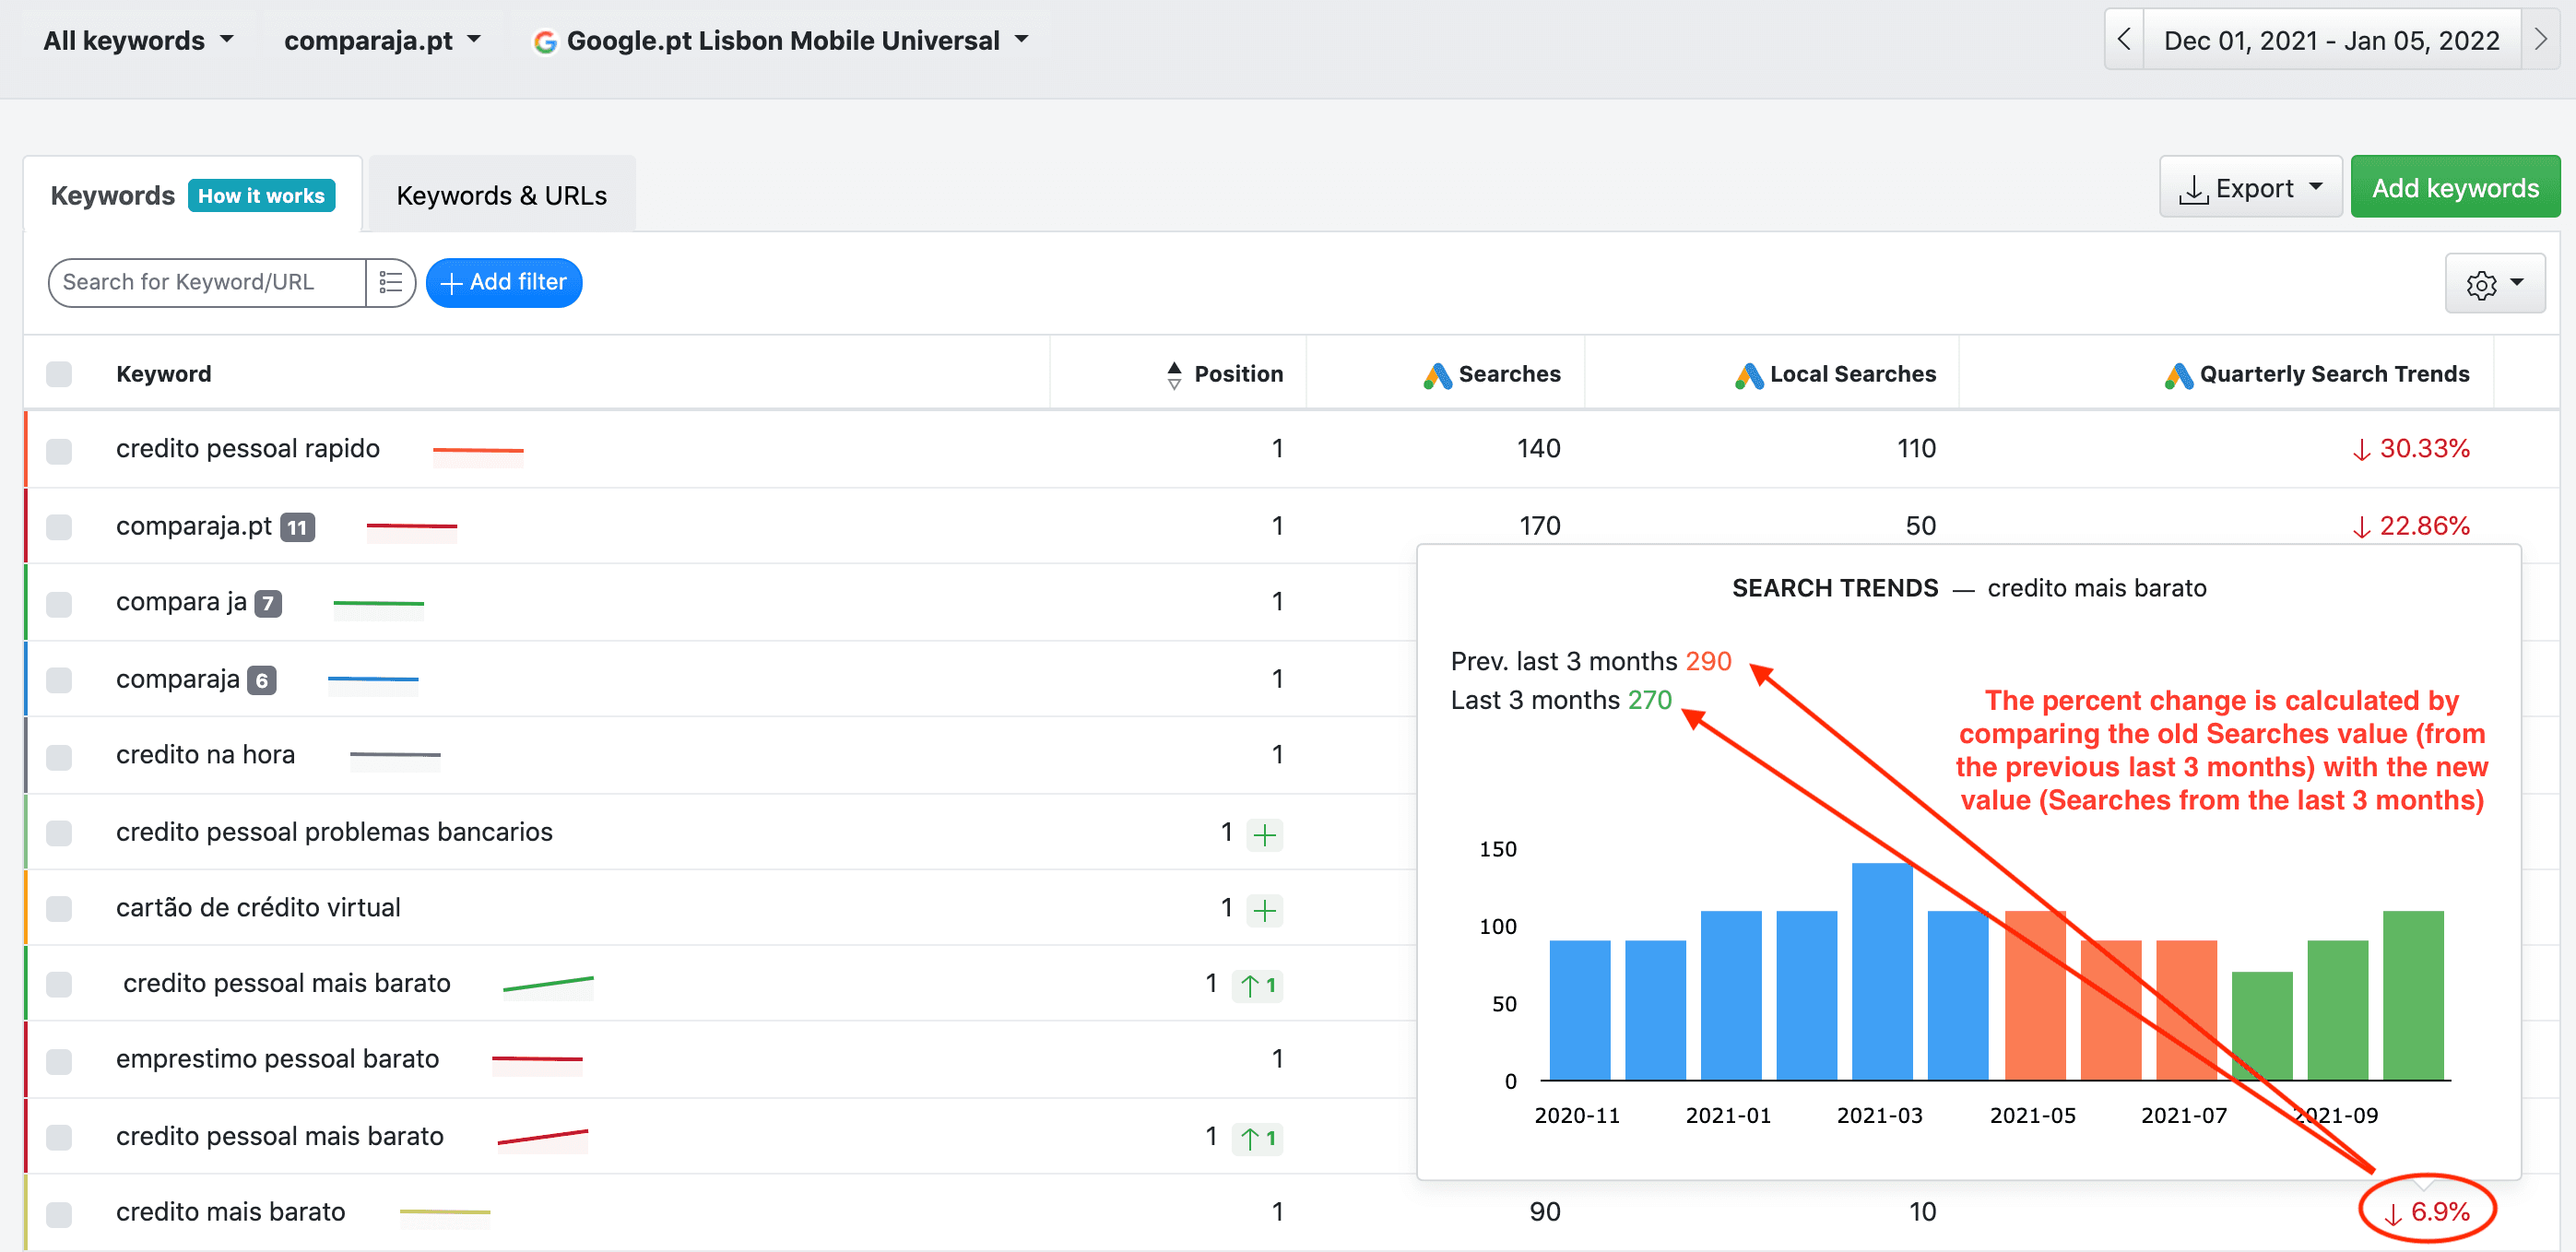This screenshot has width=2576, height=1252.
Task: Click the plus icon for cartão de crédito virtual
Action: coord(1265,910)
